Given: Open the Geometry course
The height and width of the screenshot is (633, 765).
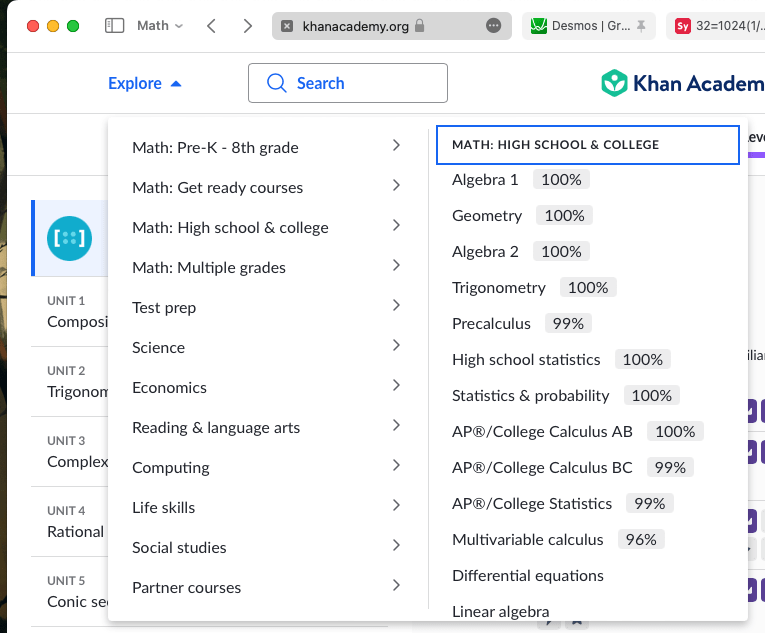Looking at the screenshot, I should [487, 216].
